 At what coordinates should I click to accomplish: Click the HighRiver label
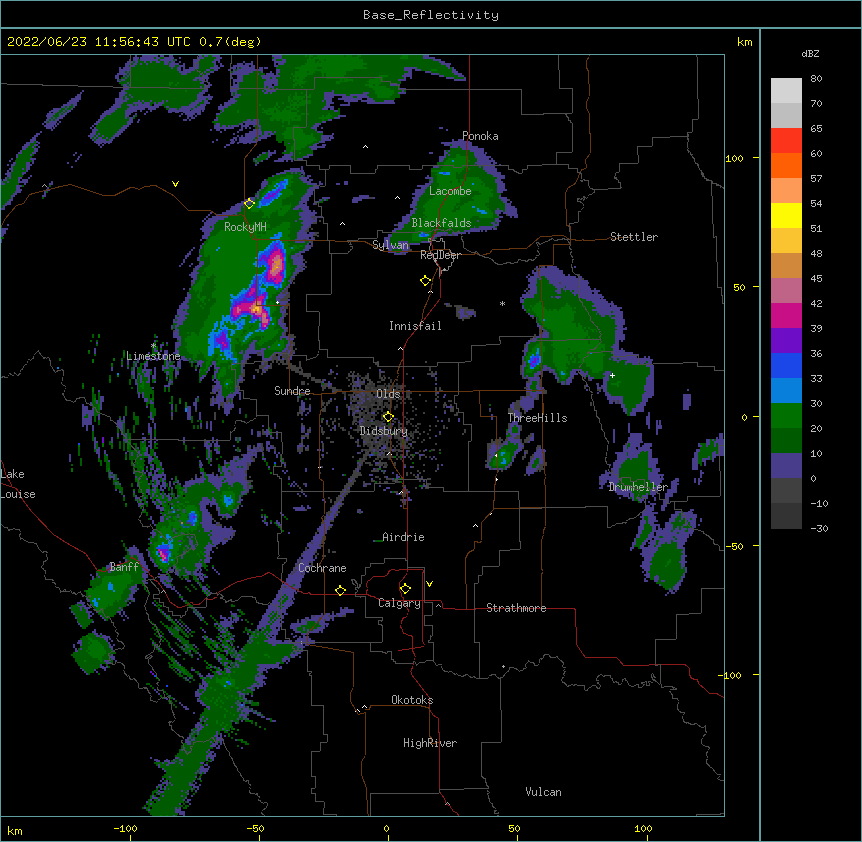[x=430, y=743]
